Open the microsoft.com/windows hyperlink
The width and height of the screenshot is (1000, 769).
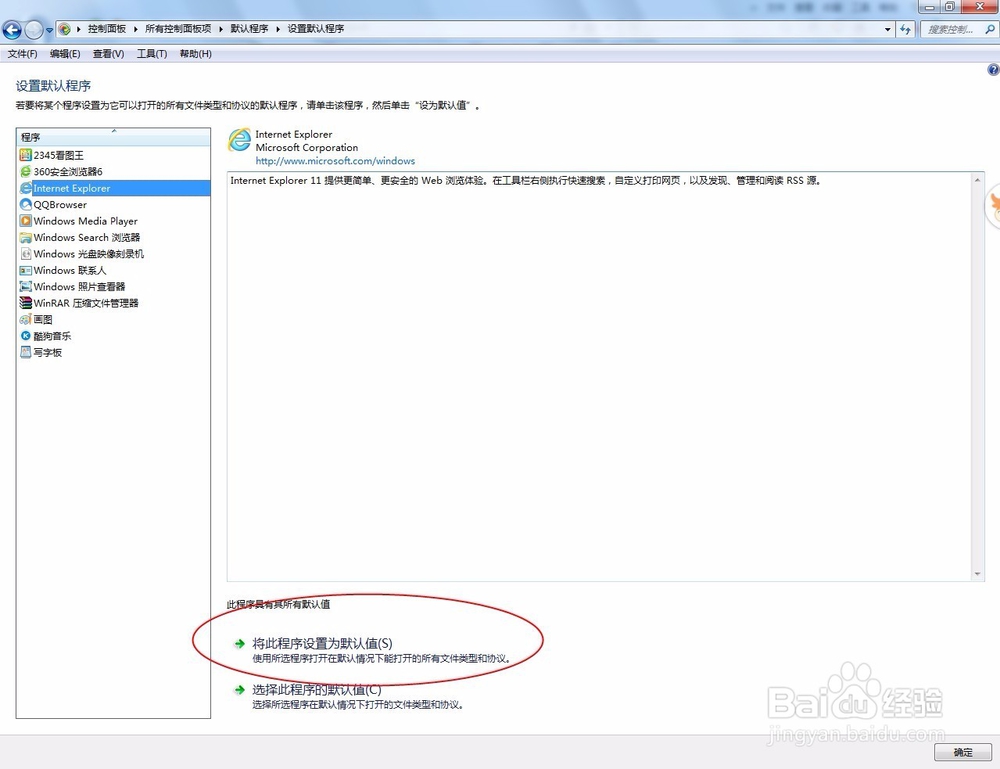click(335, 161)
